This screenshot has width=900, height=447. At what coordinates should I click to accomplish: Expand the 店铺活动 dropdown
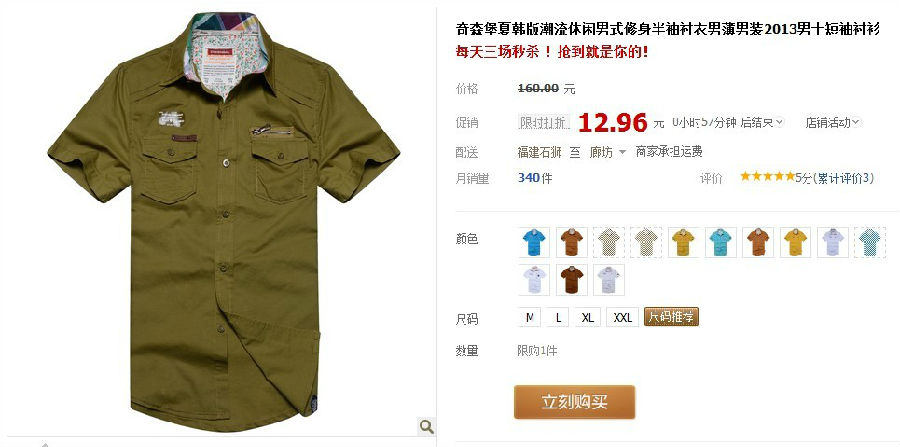833,122
